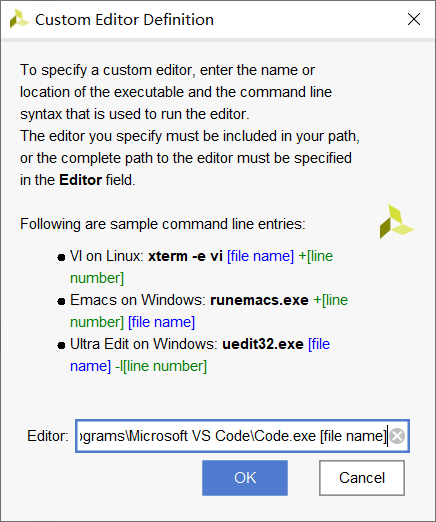Clear the Editor field with X icon
The width and height of the screenshot is (436, 522).
[397, 436]
